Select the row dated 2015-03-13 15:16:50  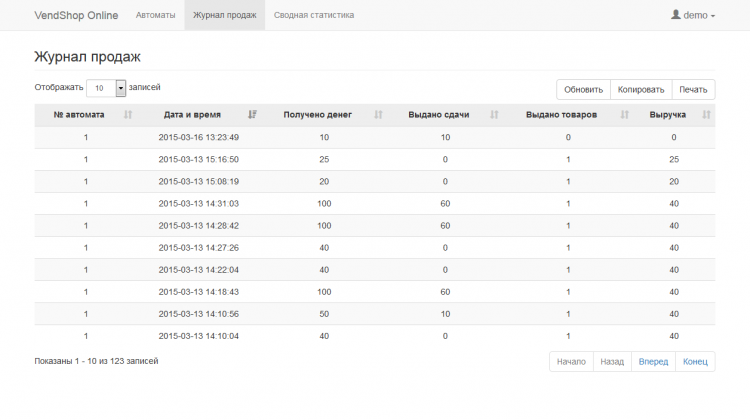coord(375,159)
